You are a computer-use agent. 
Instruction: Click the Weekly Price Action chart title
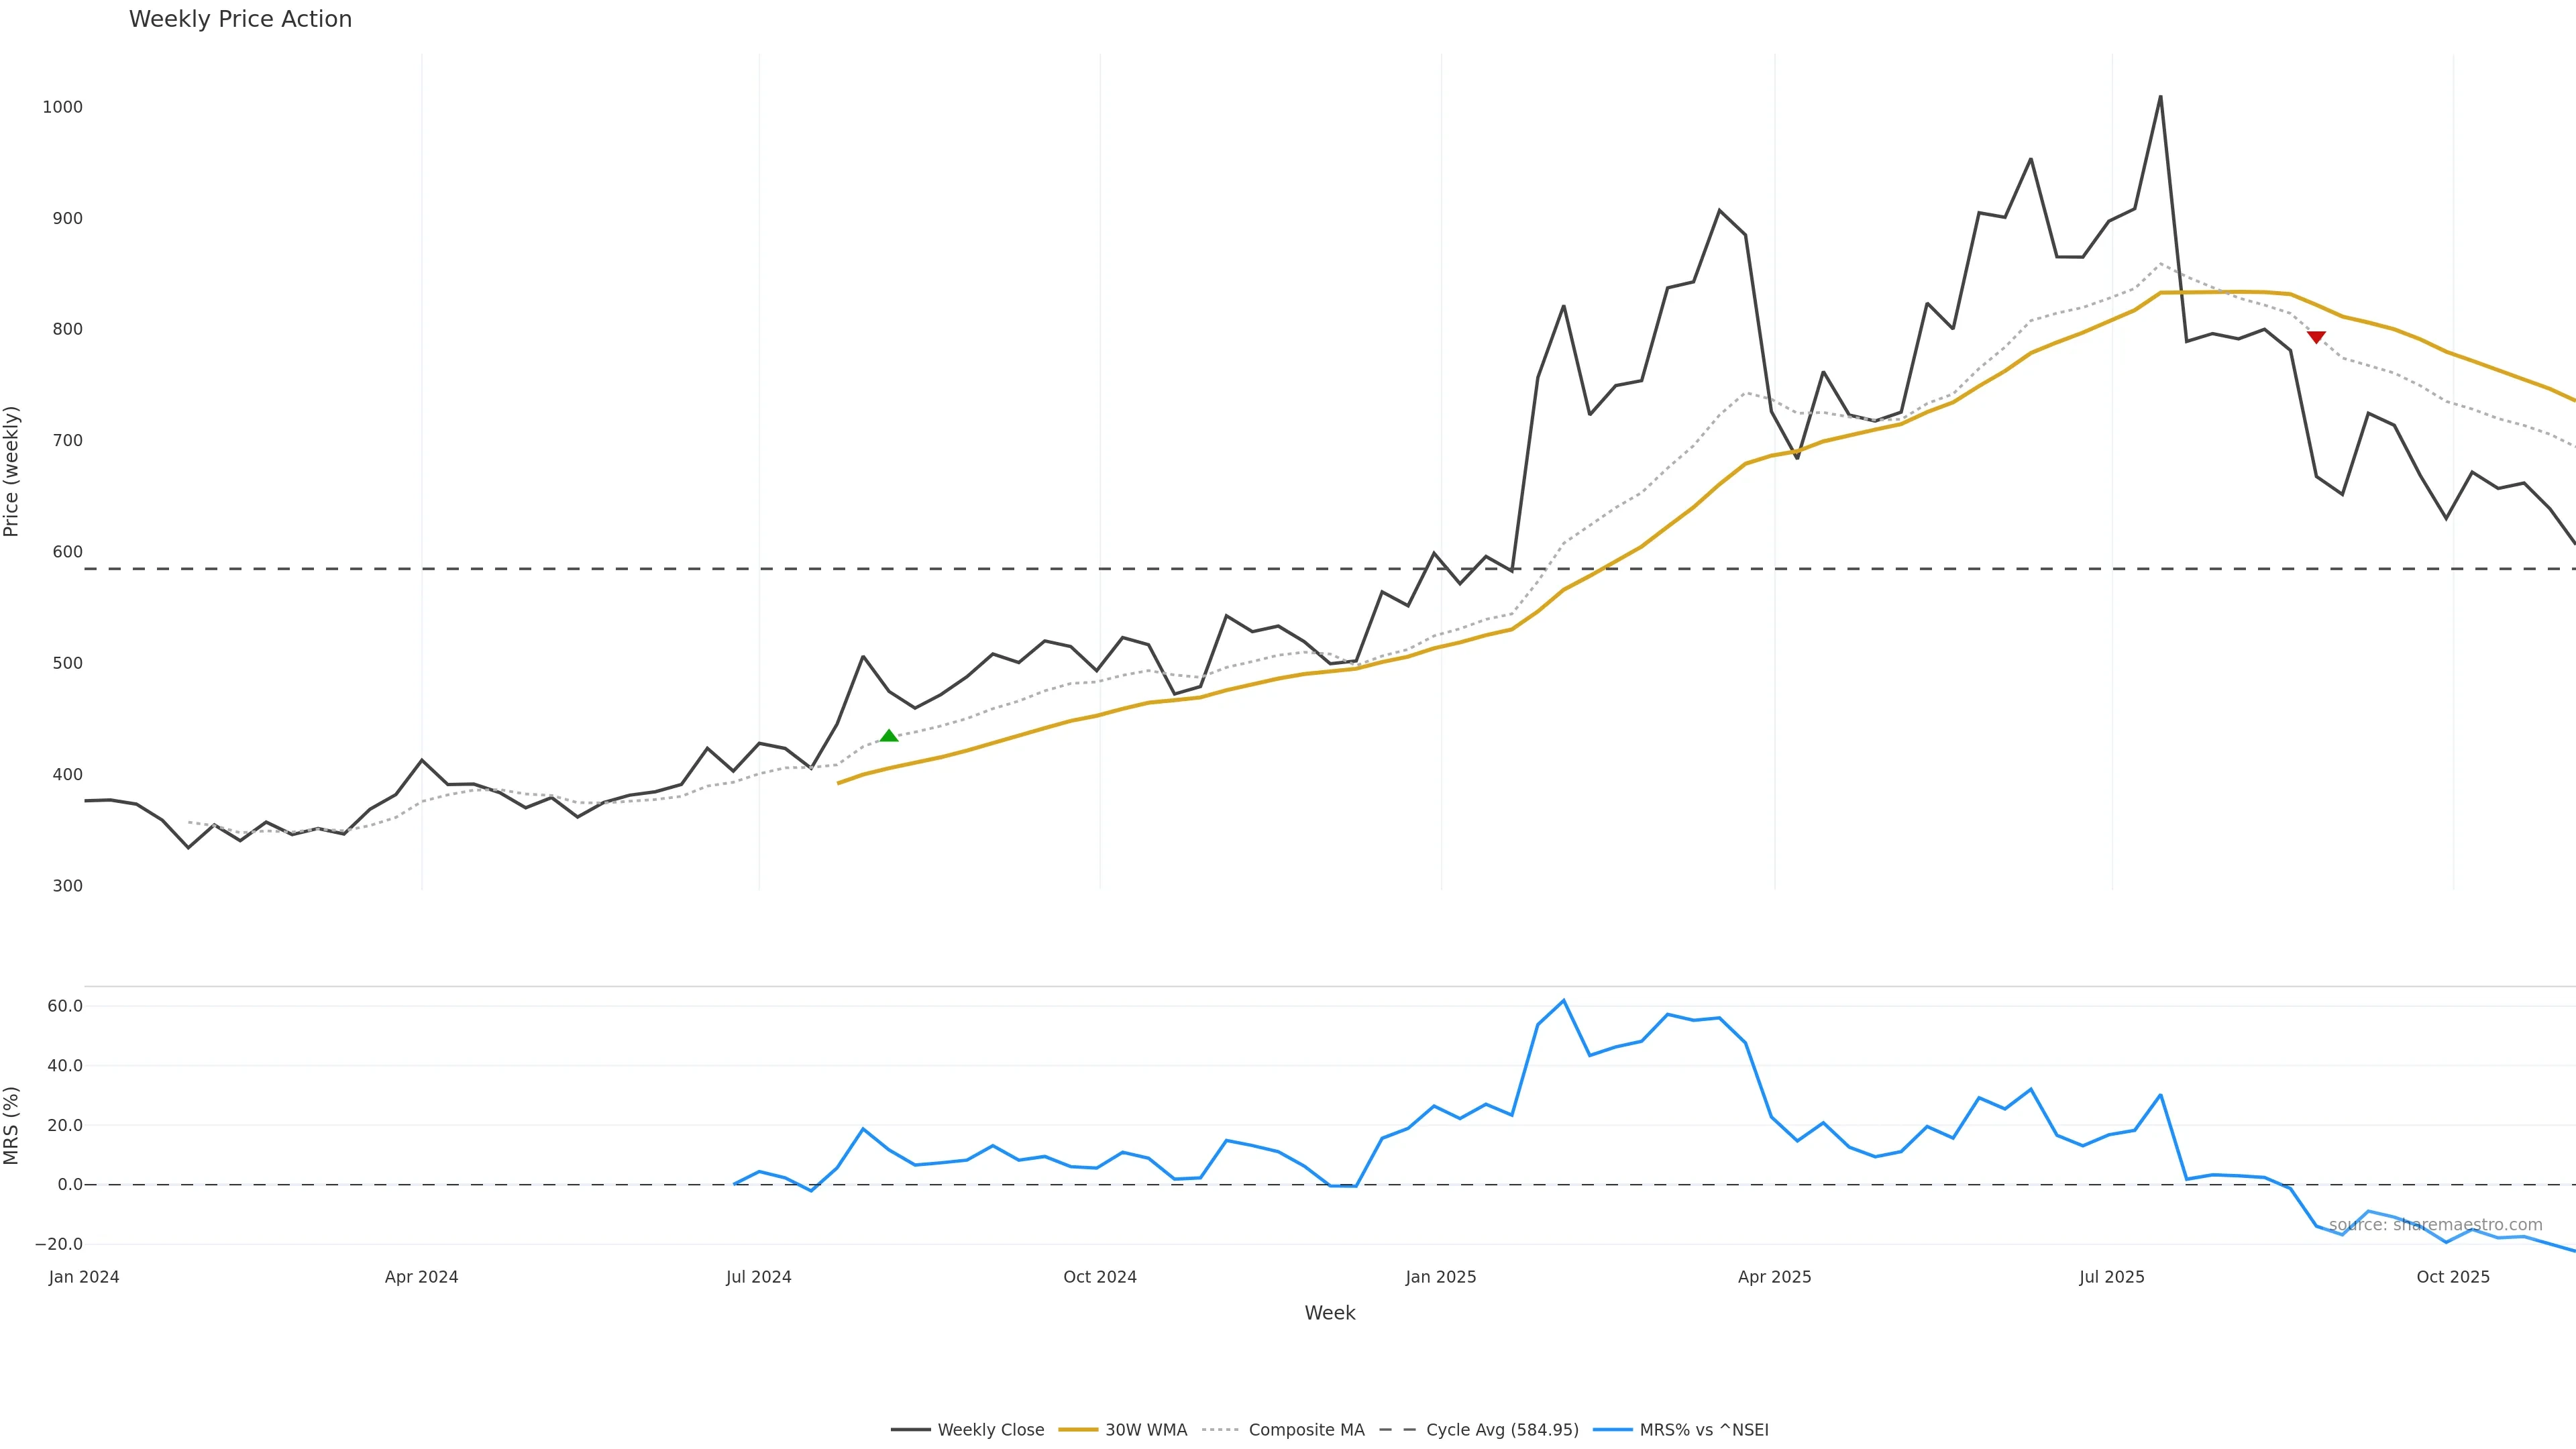pyautogui.click(x=240, y=19)
